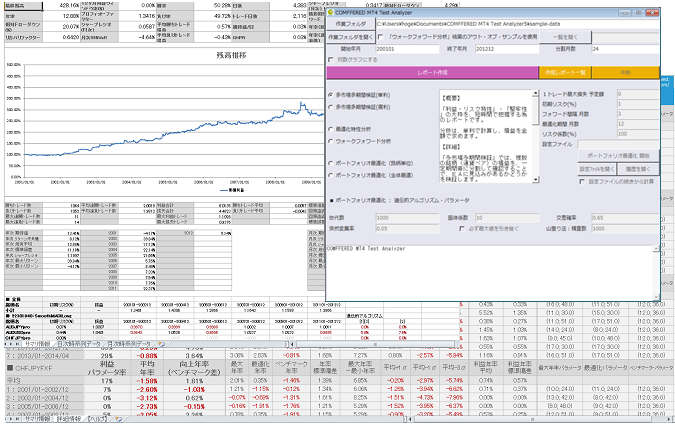
Task: Click the 個体係数 field showing 10
Action: point(507,218)
